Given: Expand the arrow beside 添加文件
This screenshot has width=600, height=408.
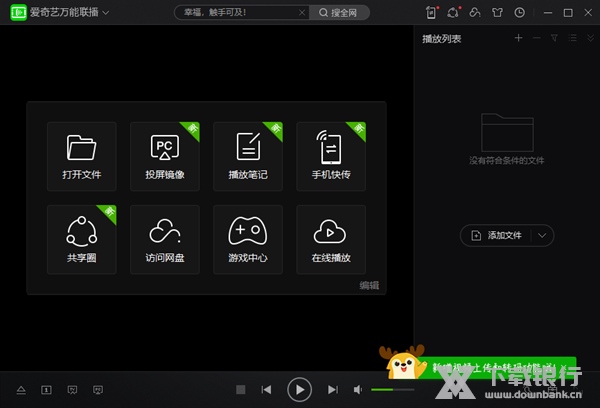Looking at the screenshot, I should pyautogui.click(x=542, y=235).
